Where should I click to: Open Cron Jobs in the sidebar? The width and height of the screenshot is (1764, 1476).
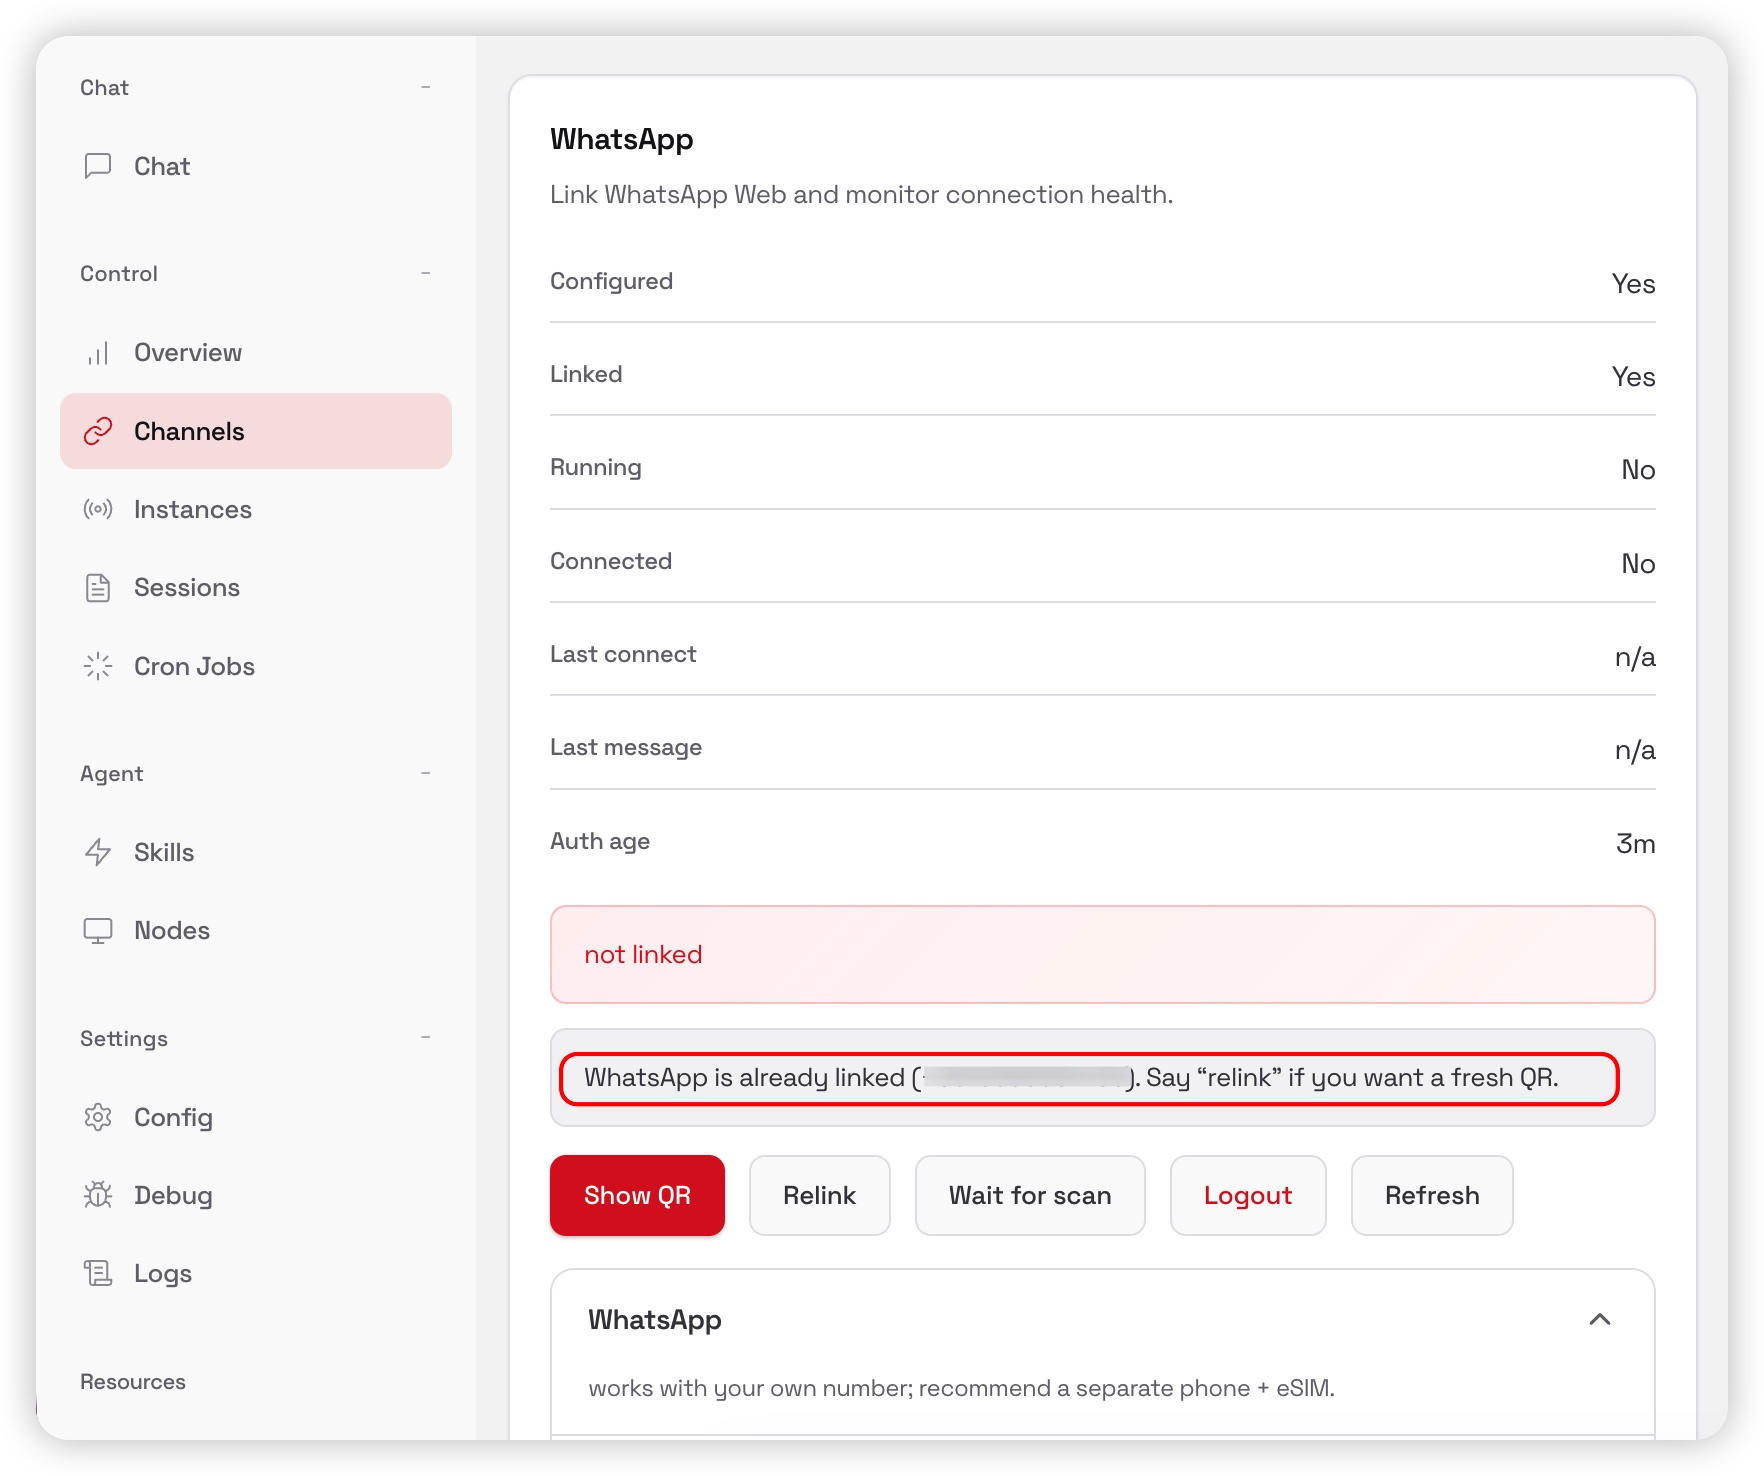256,666
